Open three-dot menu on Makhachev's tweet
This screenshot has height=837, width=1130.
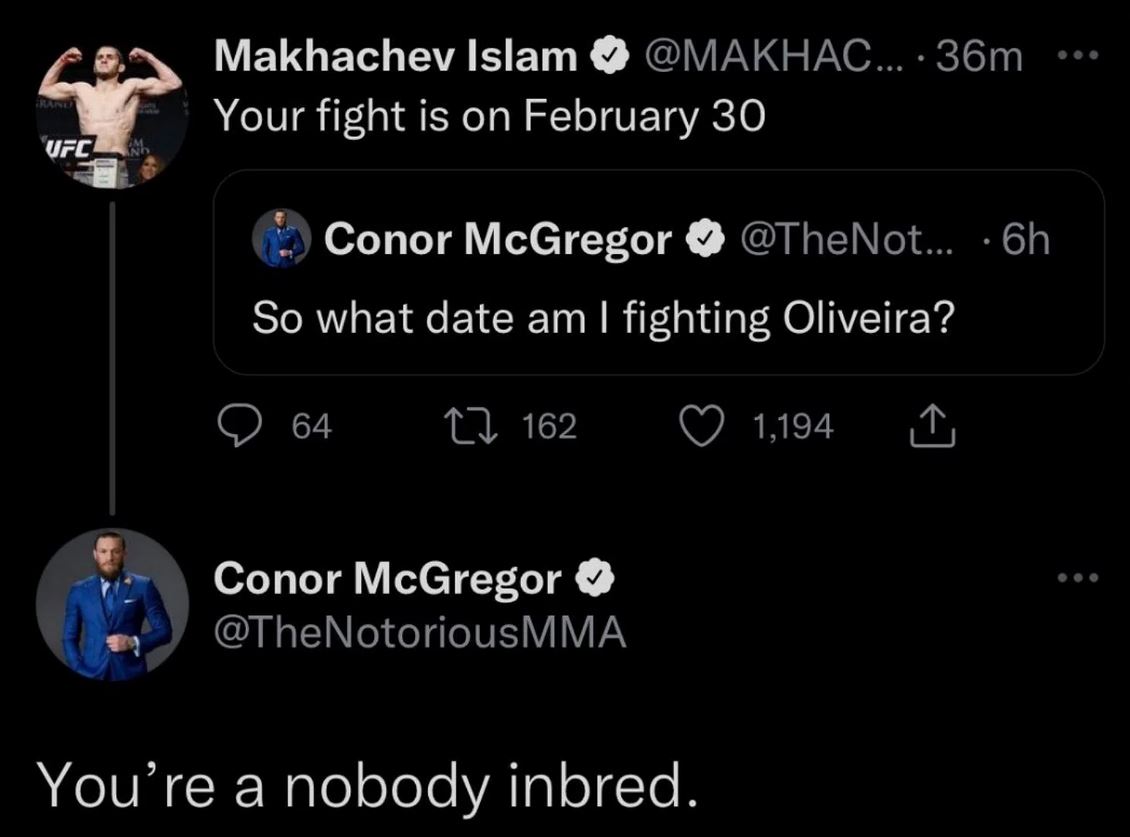pyautogui.click(x=1078, y=55)
